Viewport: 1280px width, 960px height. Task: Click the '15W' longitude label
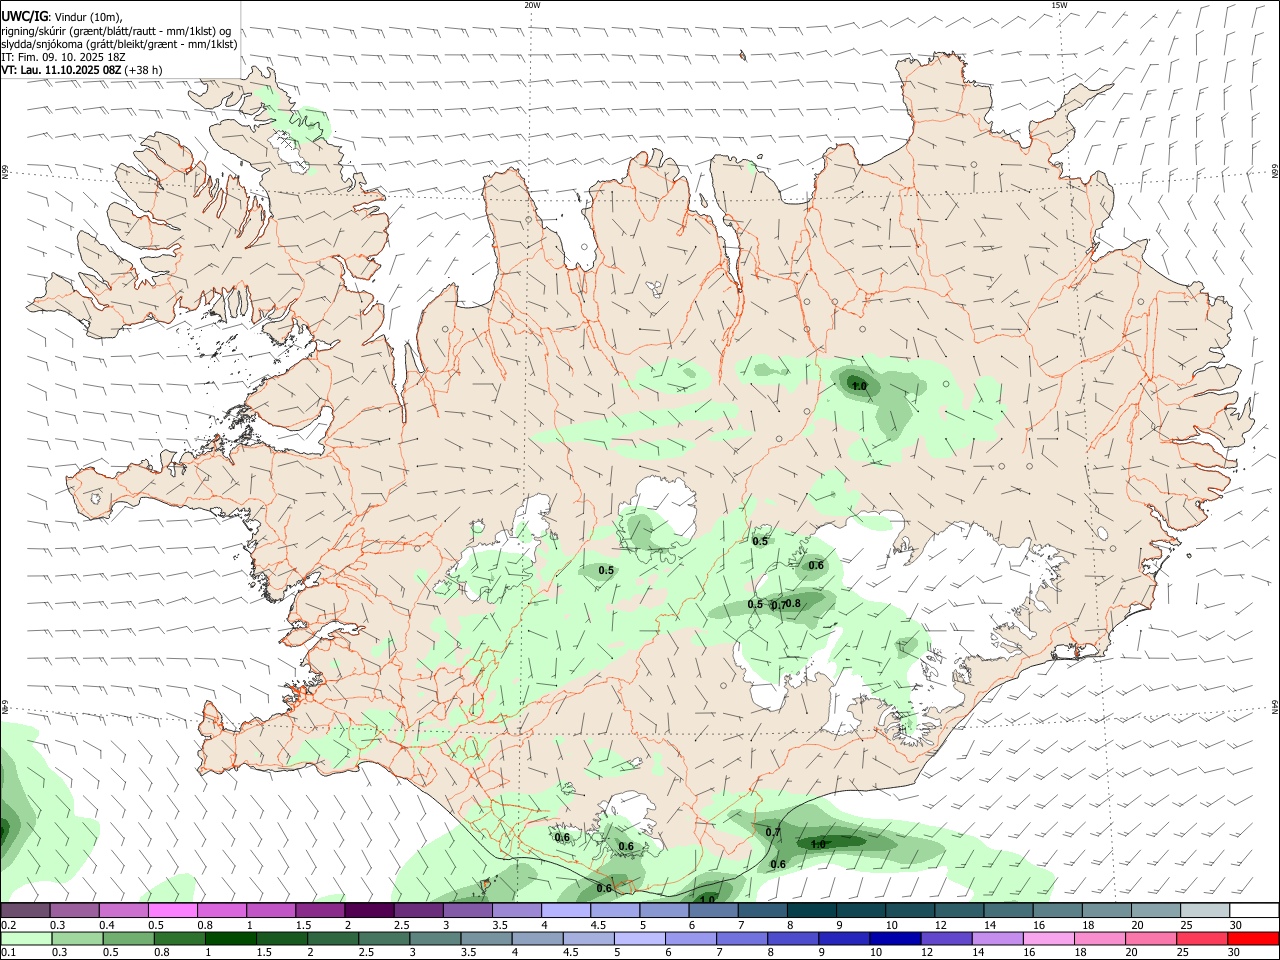[x=1058, y=5]
